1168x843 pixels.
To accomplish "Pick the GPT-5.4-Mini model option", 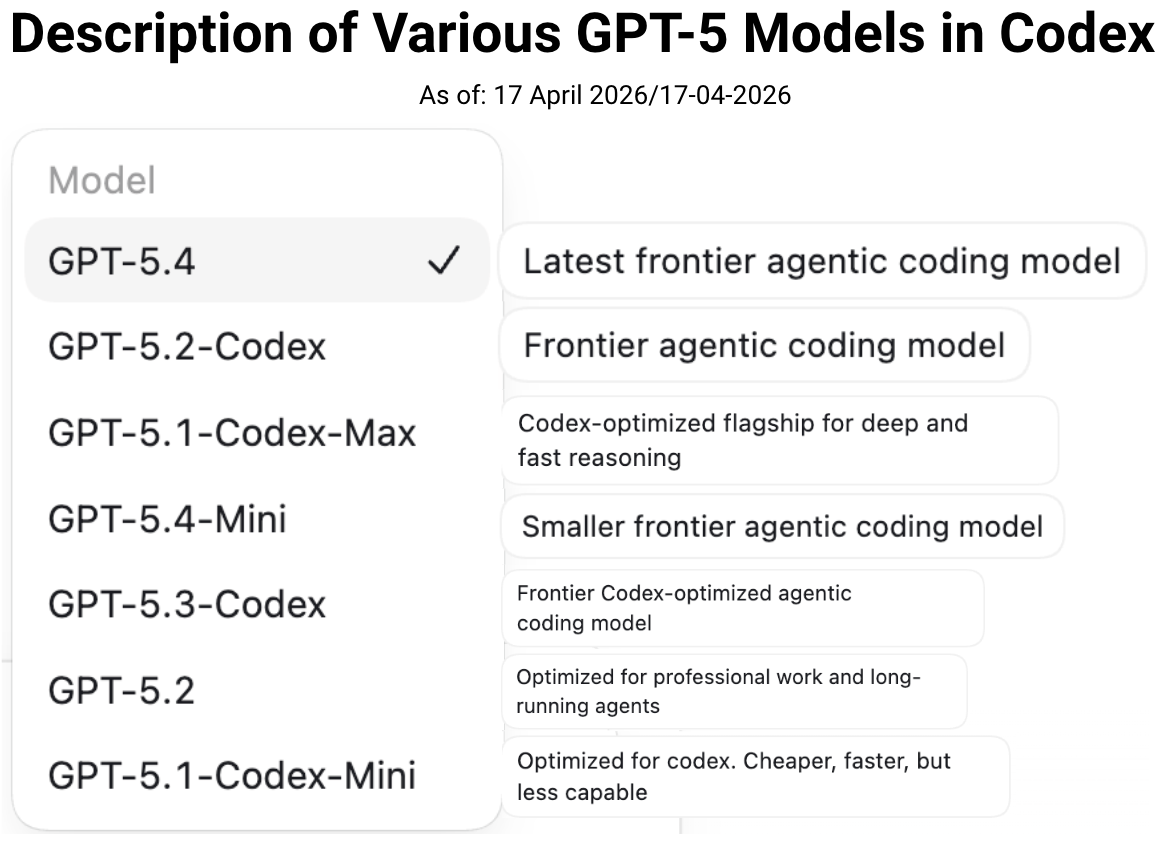I will coord(168,518).
